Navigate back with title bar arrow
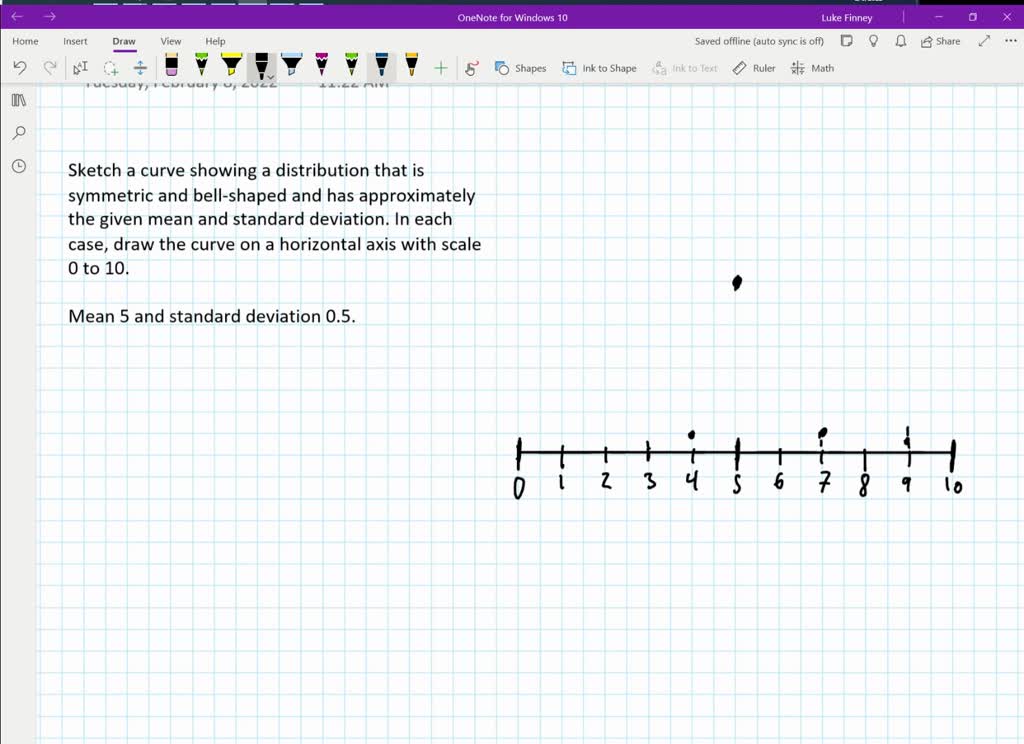The height and width of the screenshot is (744, 1024). (18, 16)
